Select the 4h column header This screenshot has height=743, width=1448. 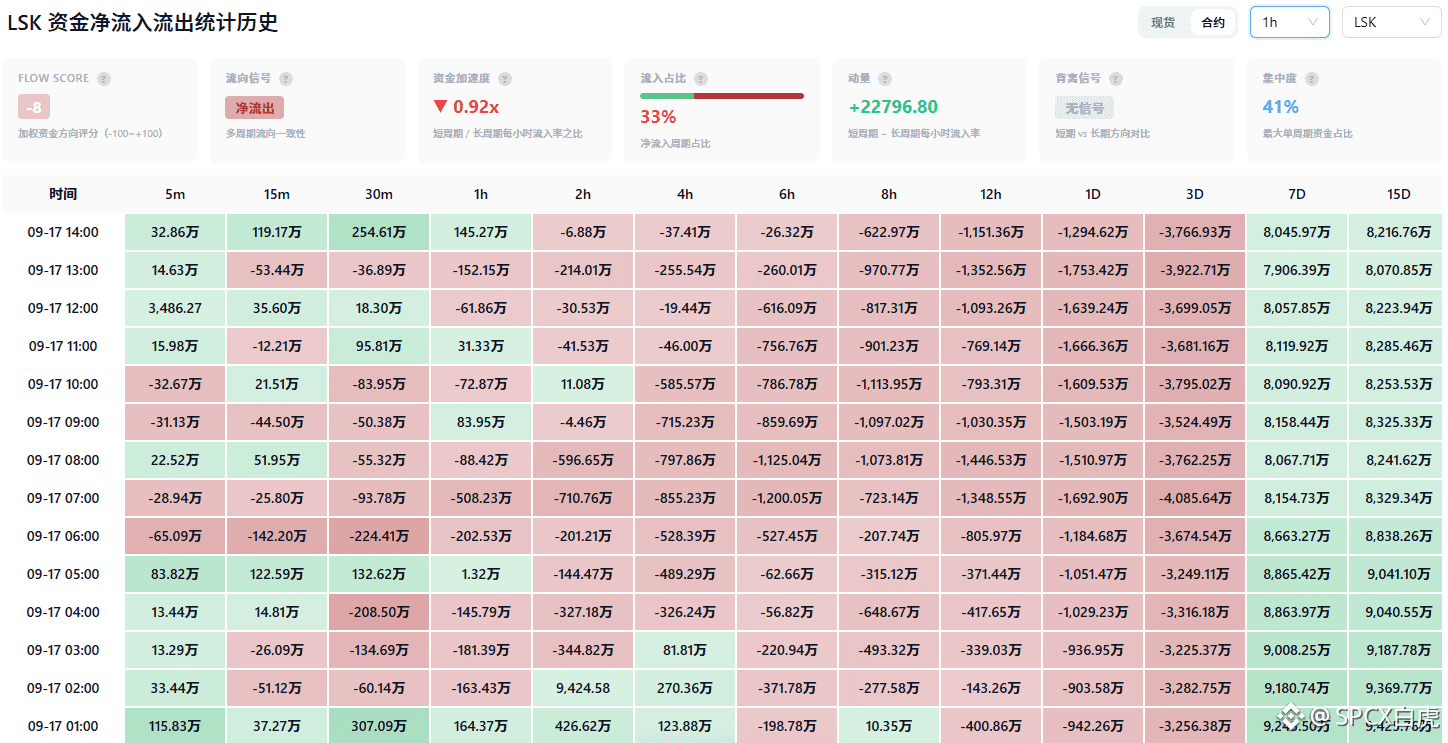click(685, 194)
